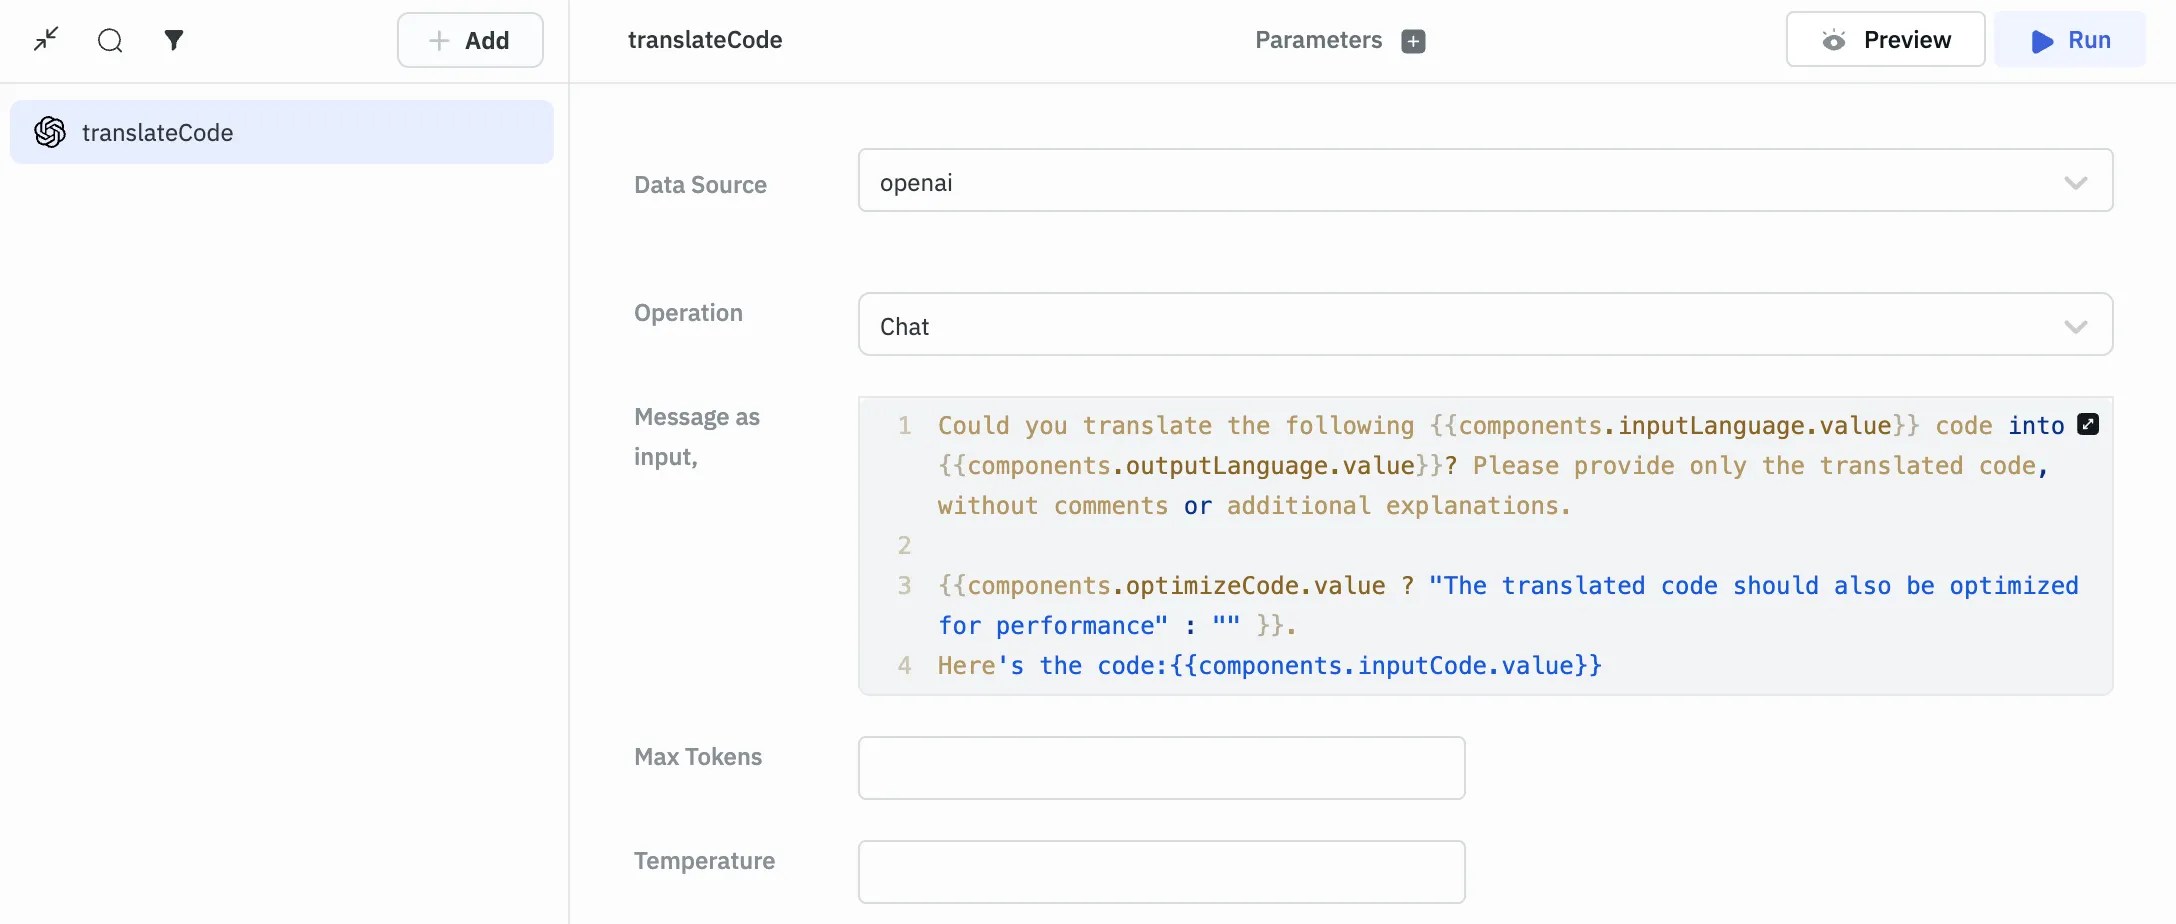Screen dimensions: 2176x924
Task: Click the eye icon in Preview
Action: tap(1833, 40)
